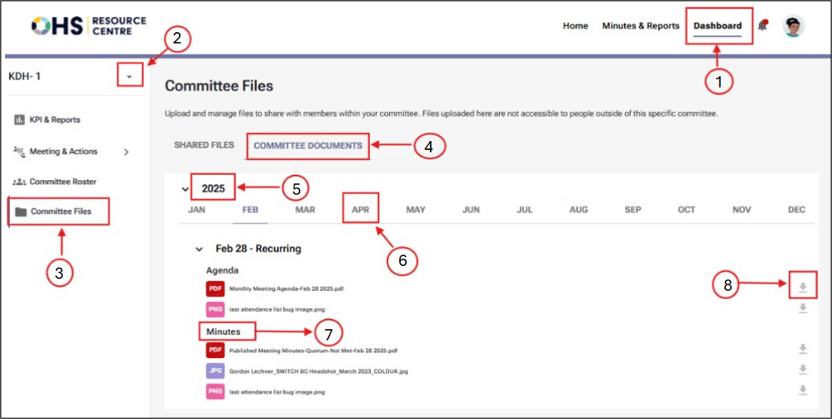The width and height of the screenshot is (832, 419).
Task: Click the 2025 year label
Action: click(x=213, y=188)
